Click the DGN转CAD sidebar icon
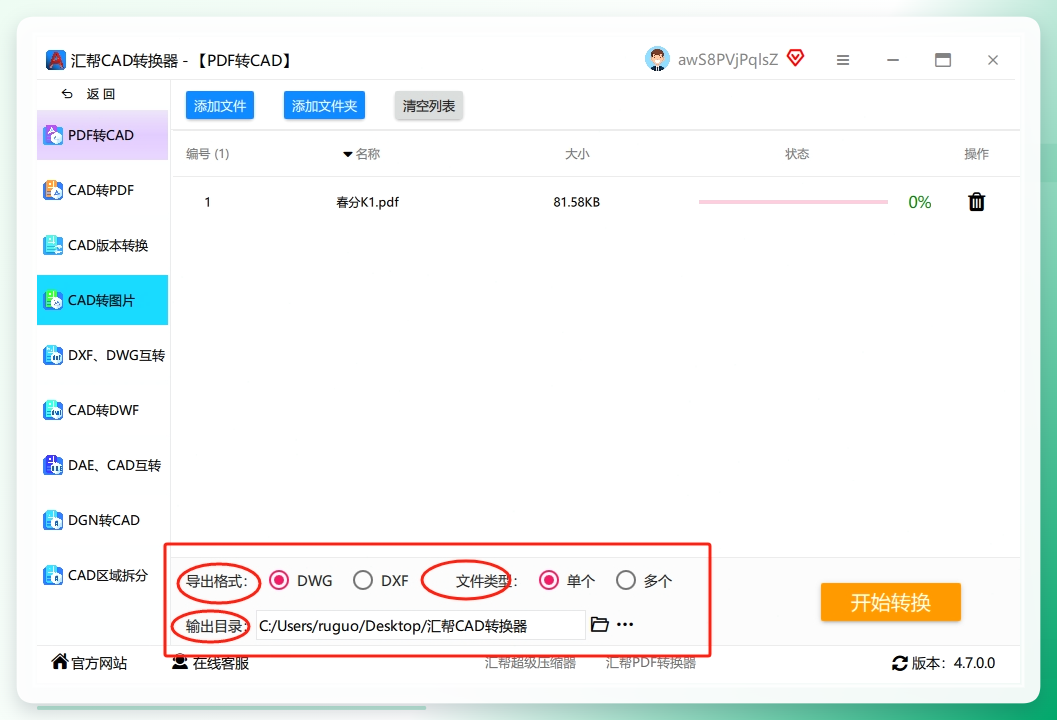This screenshot has width=1057, height=720. click(x=53, y=520)
